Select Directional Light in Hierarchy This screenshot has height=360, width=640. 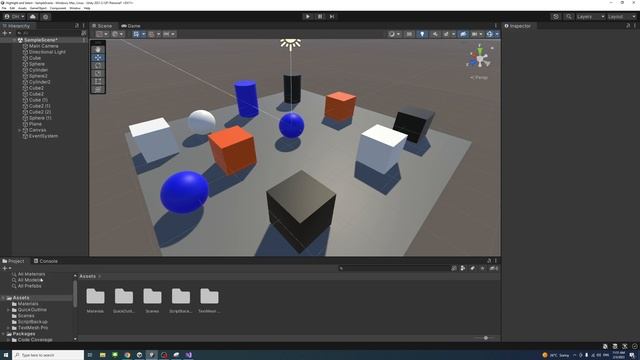pyautogui.click(x=47, y=52)
